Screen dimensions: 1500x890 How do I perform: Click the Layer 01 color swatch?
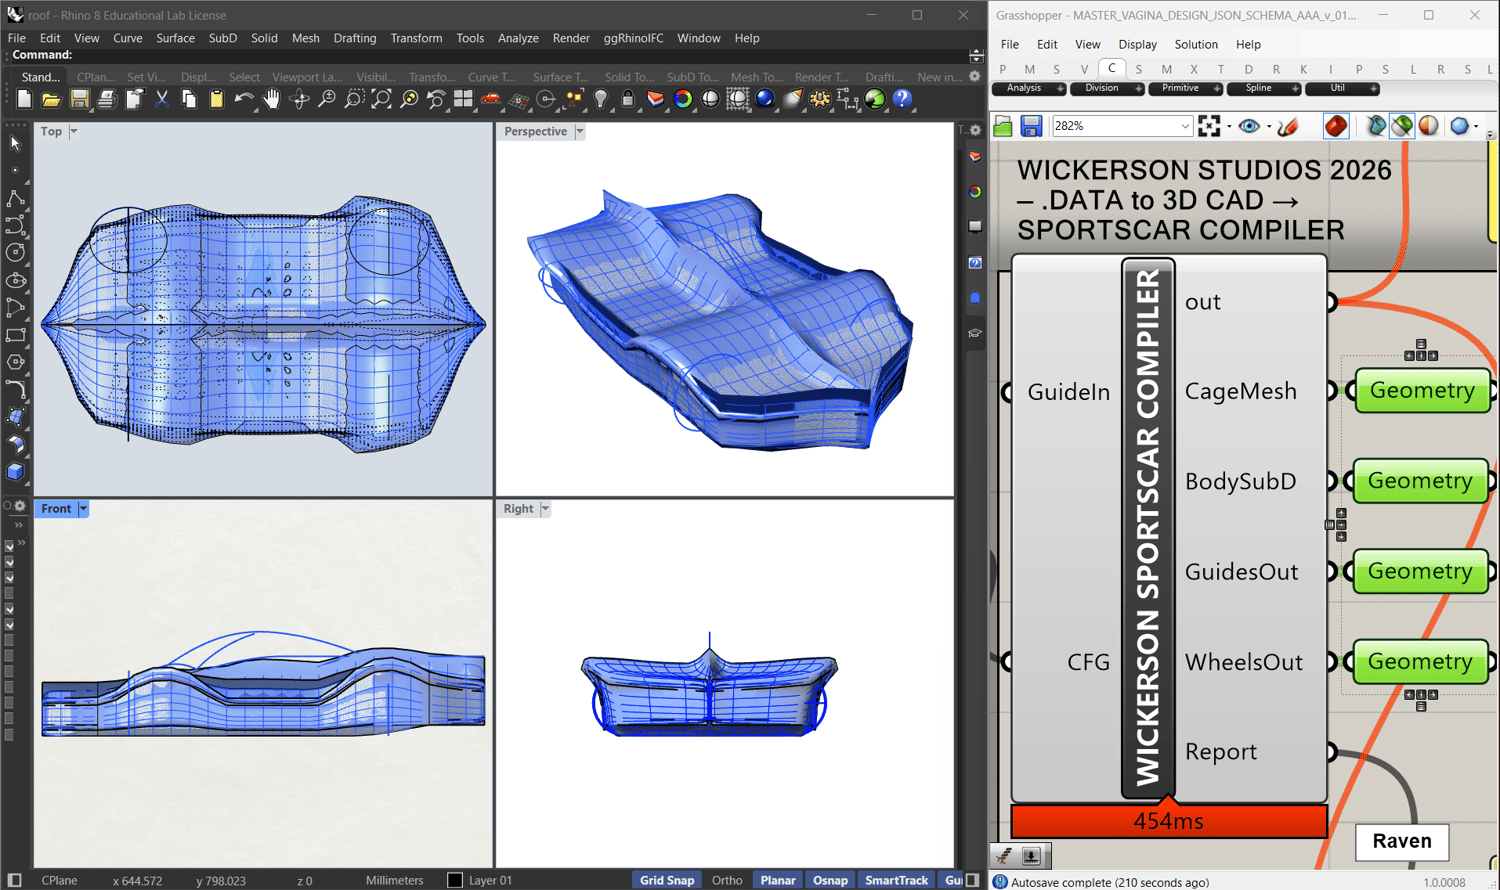pyautogui.click(x=455, y=880)
